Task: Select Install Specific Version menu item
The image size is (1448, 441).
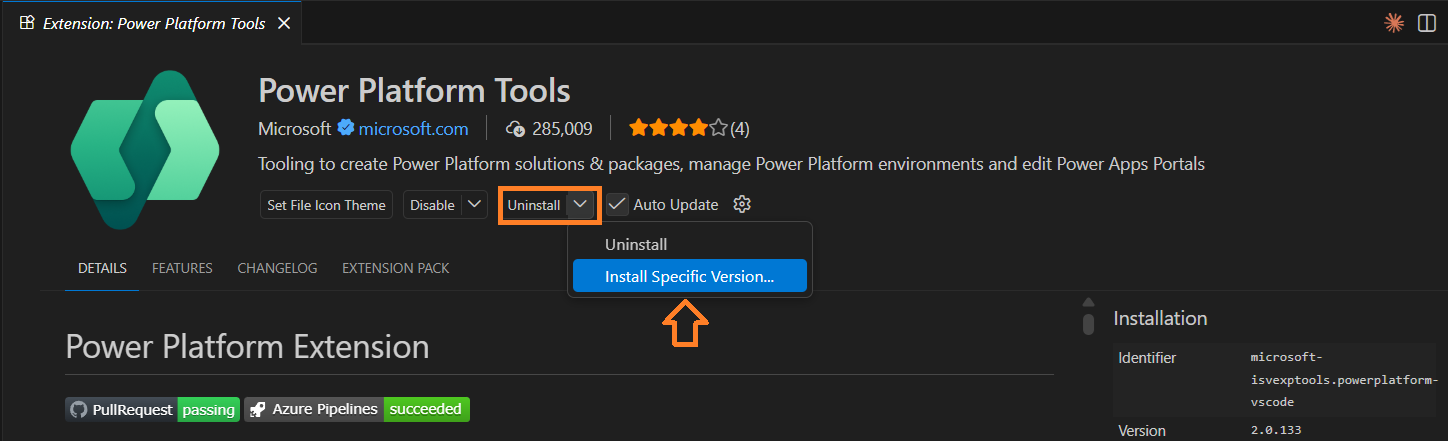Action: tap(689, 277)
